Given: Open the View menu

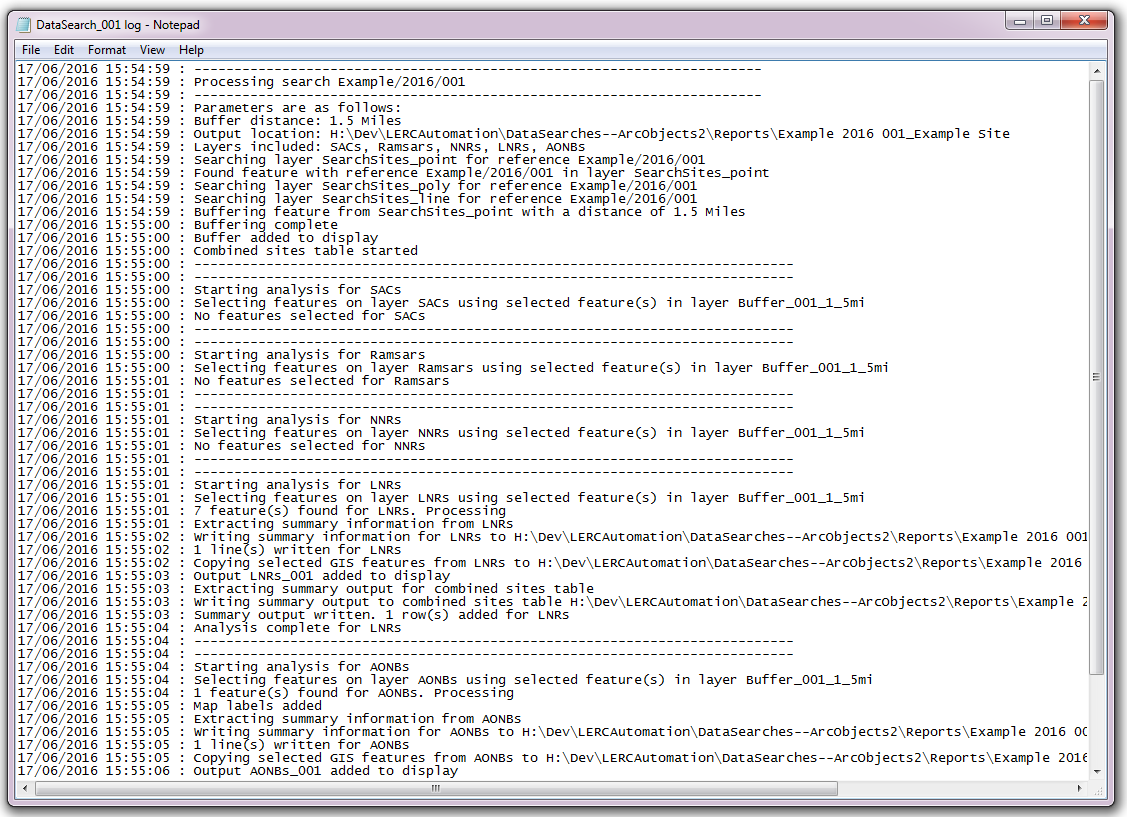Looking at the screenshot, I should click(152, 50).
